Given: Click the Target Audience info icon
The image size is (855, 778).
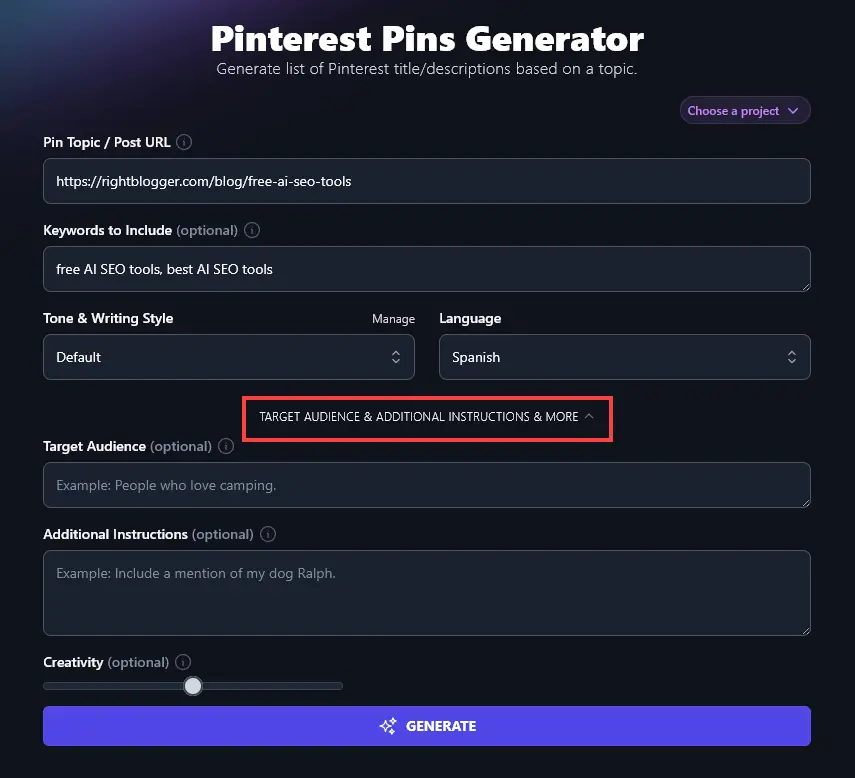Looking at the screenshot, I should 225,446.
